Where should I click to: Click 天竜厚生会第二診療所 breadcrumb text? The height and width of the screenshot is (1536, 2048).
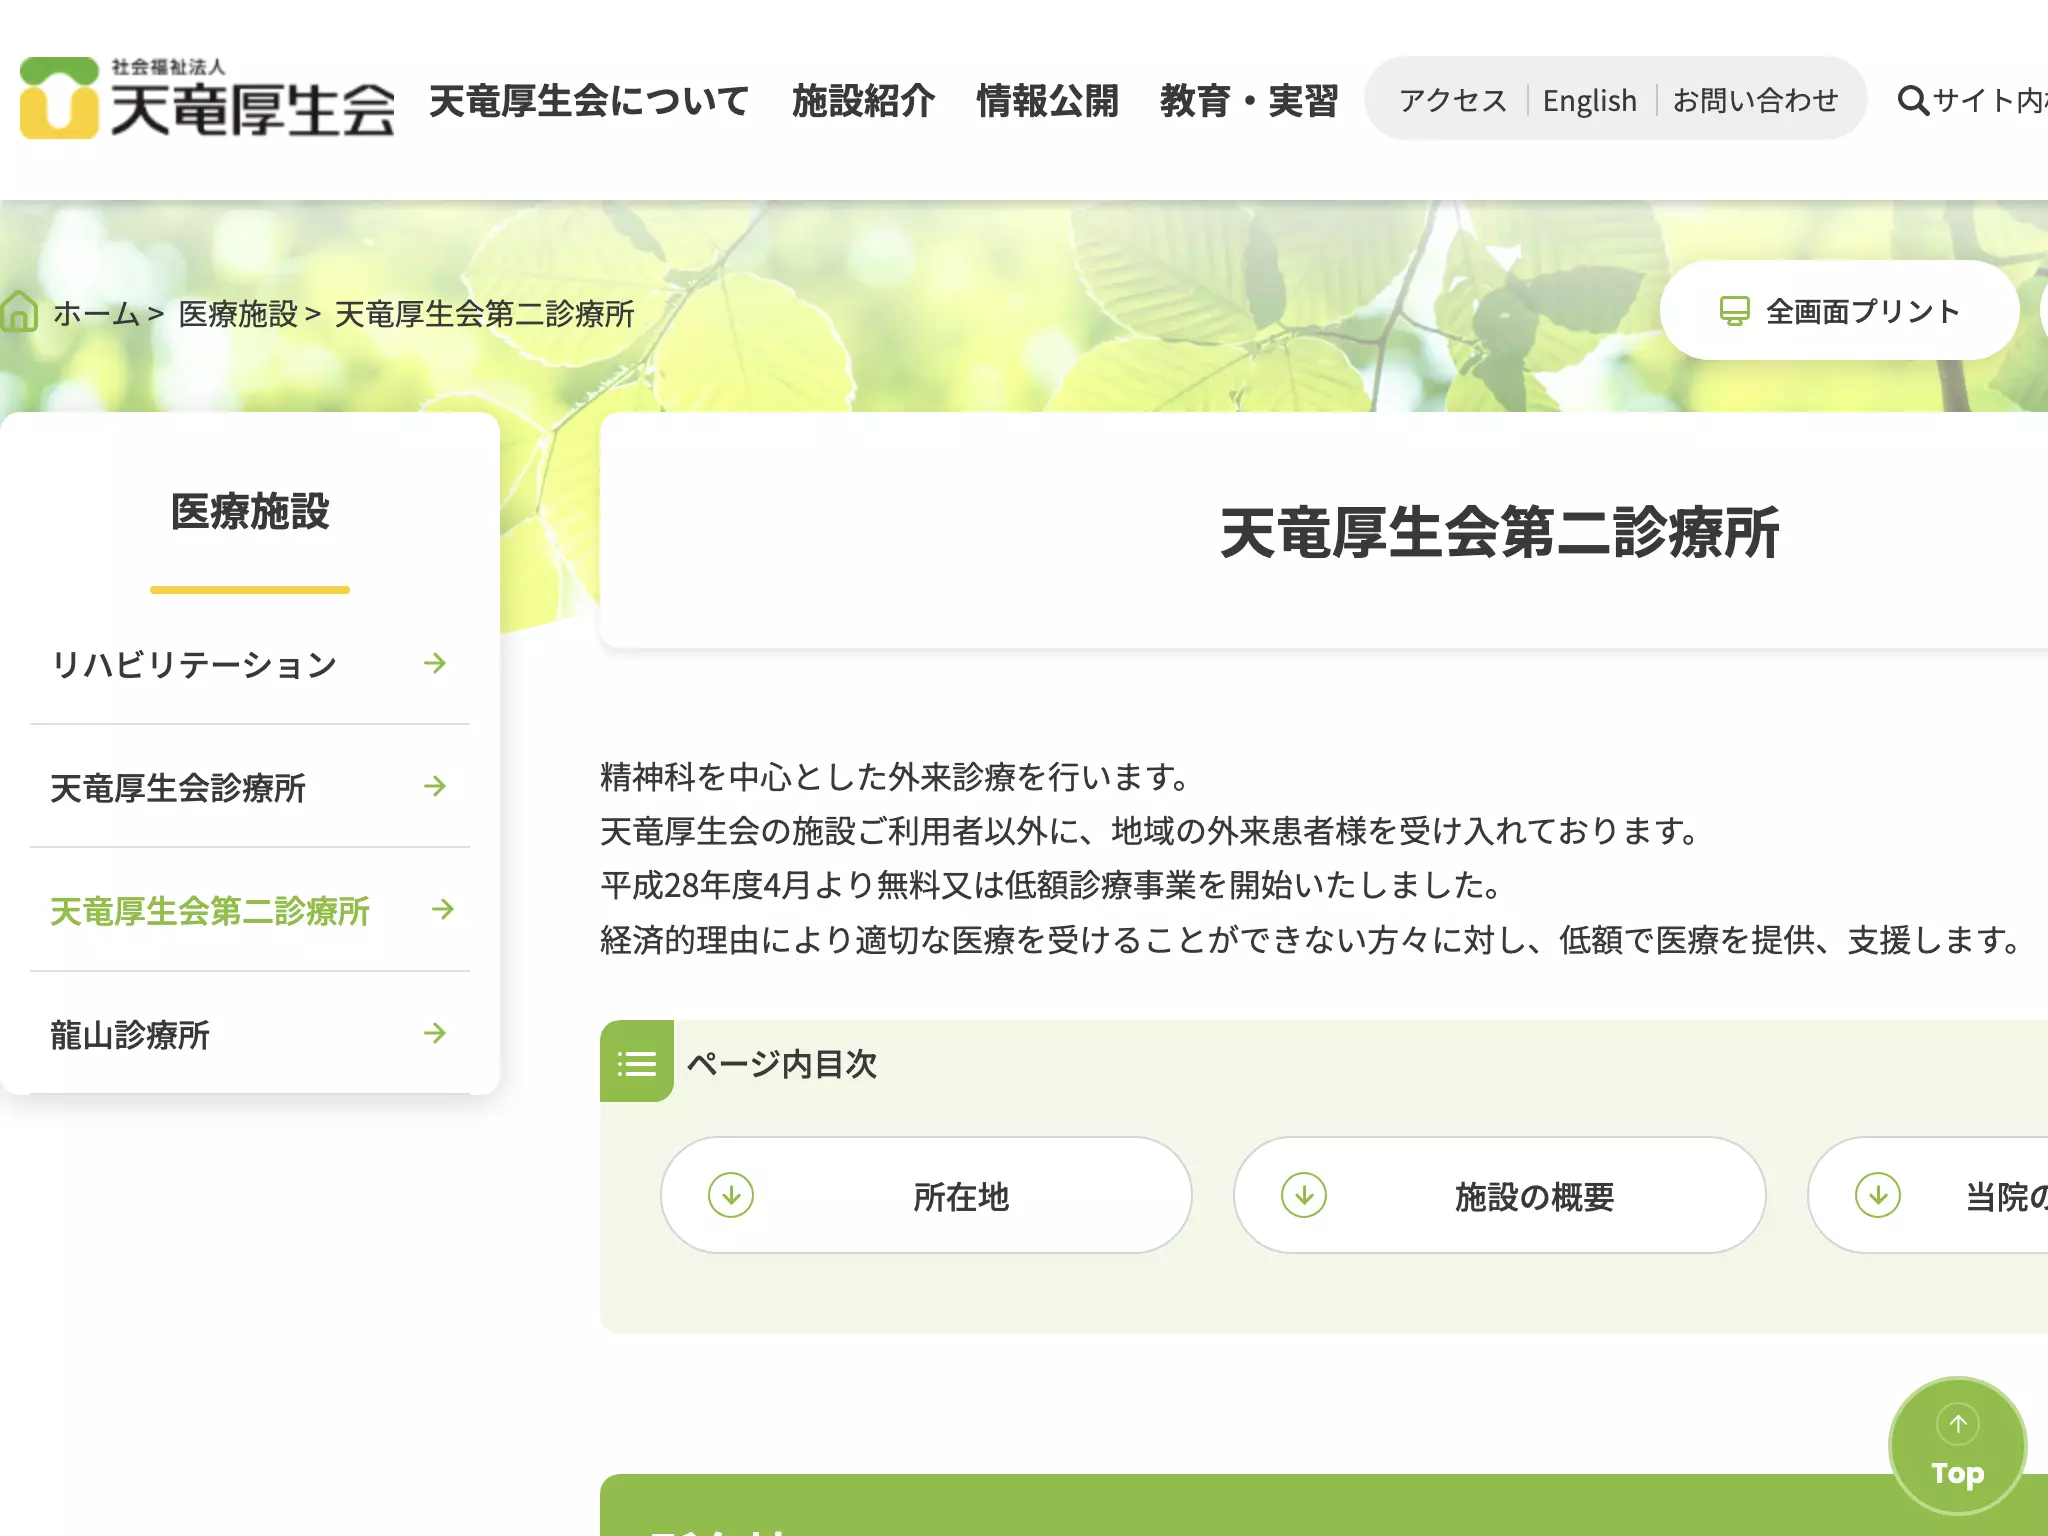(x=484, y=313)
